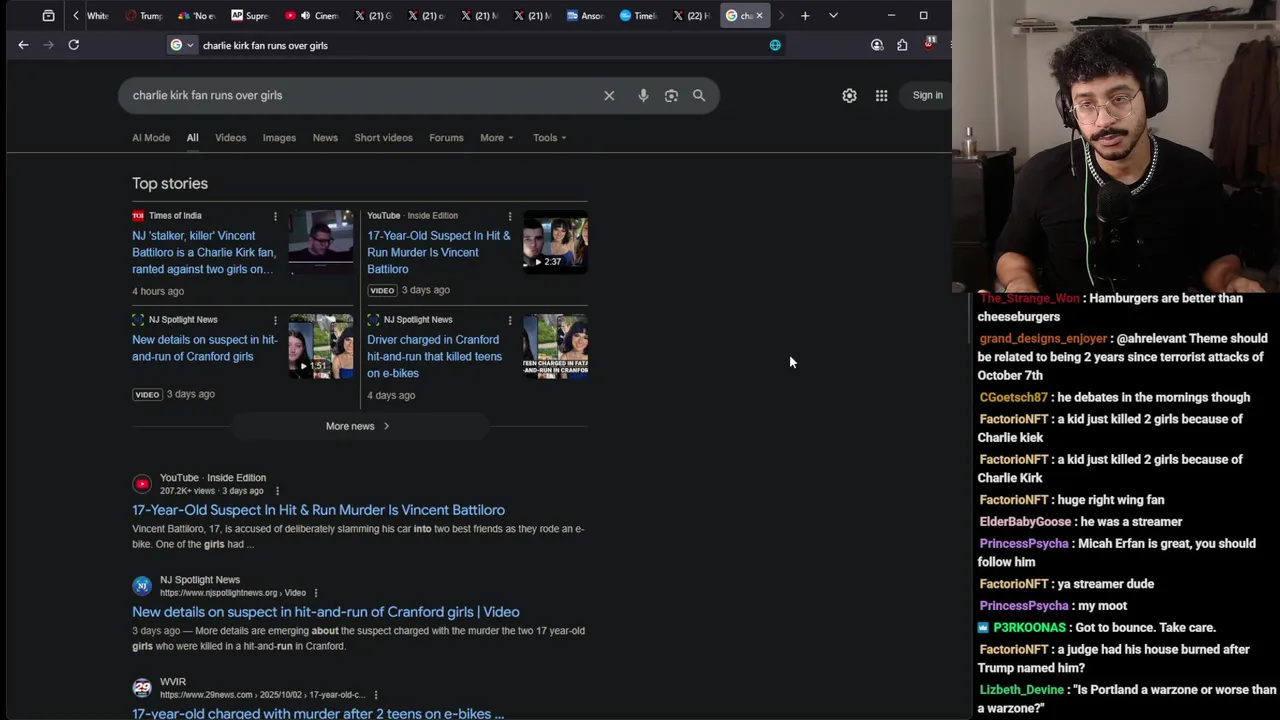Open 'New details on suspect... Cranford girls | Video' result
The width and height of the screenshot is (1280, 720).
click(x=325, y=612)
